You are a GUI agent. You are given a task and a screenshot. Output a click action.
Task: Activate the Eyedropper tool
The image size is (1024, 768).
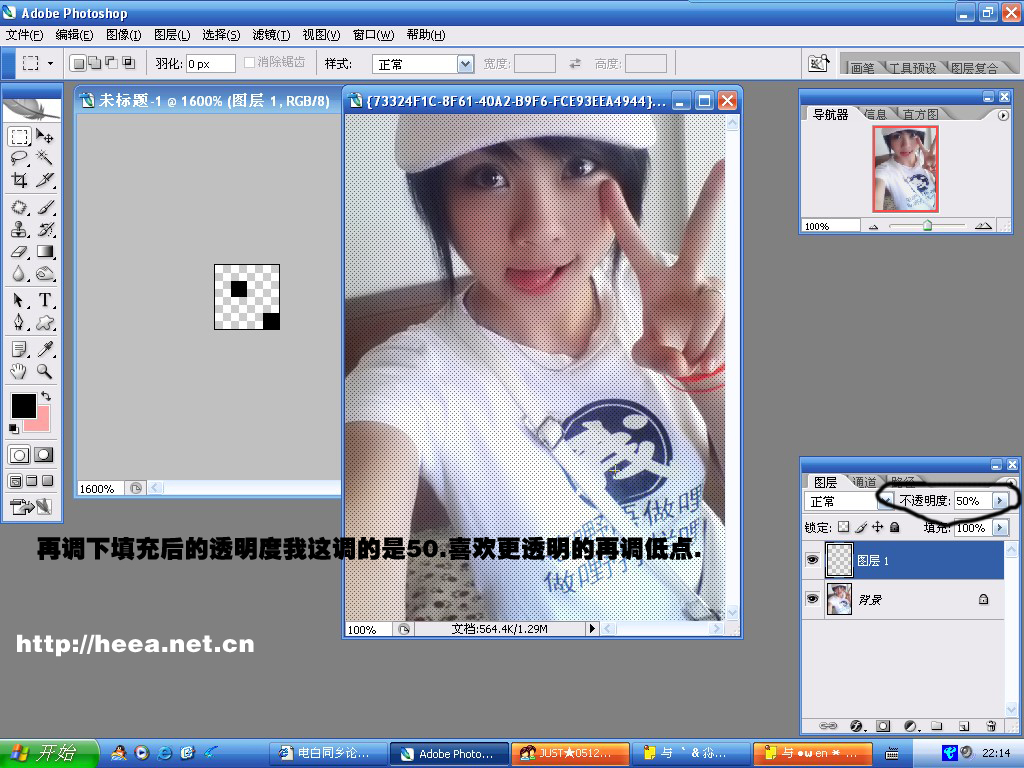[45, 348]
